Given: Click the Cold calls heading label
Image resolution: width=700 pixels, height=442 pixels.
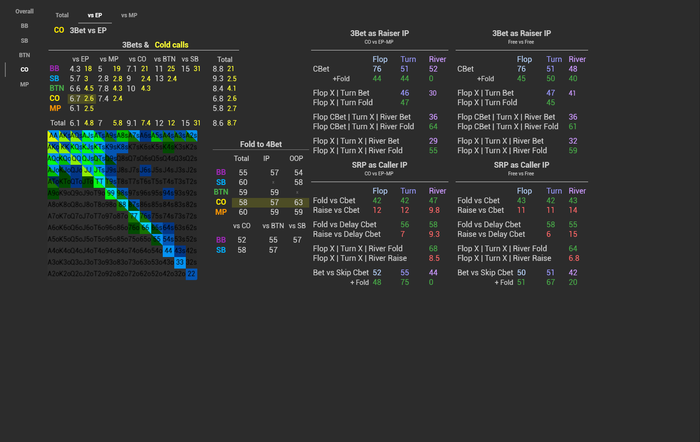Looking at the screenshot, I should [171, 45].
